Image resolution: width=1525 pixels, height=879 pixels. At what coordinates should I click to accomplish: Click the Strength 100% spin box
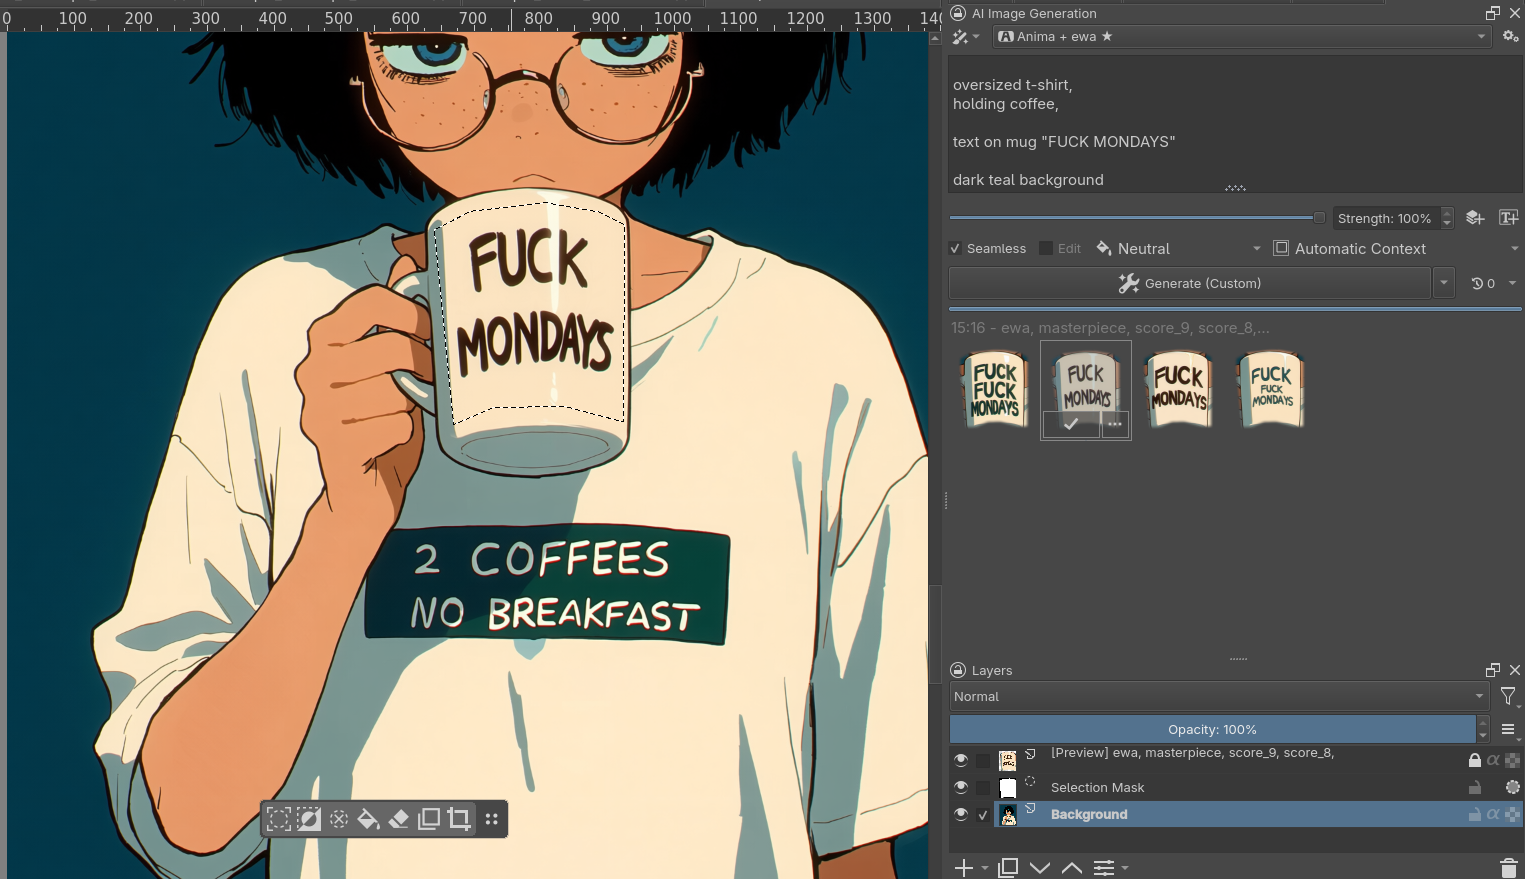[1394, 218]
